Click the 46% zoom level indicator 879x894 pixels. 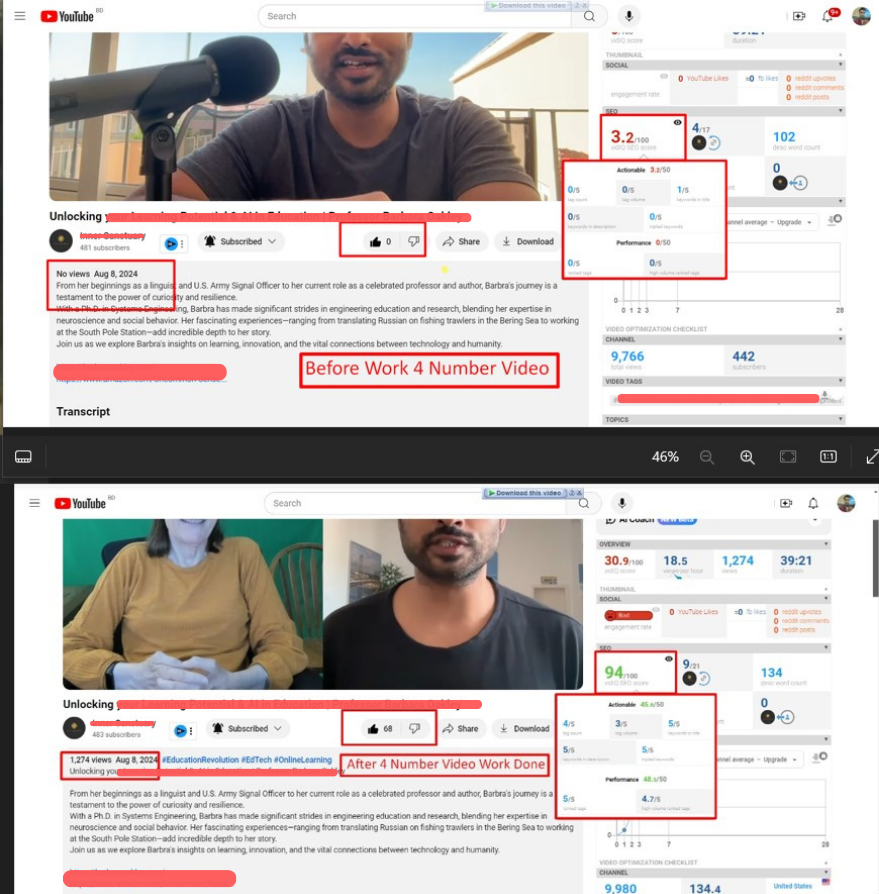point(665,457)
